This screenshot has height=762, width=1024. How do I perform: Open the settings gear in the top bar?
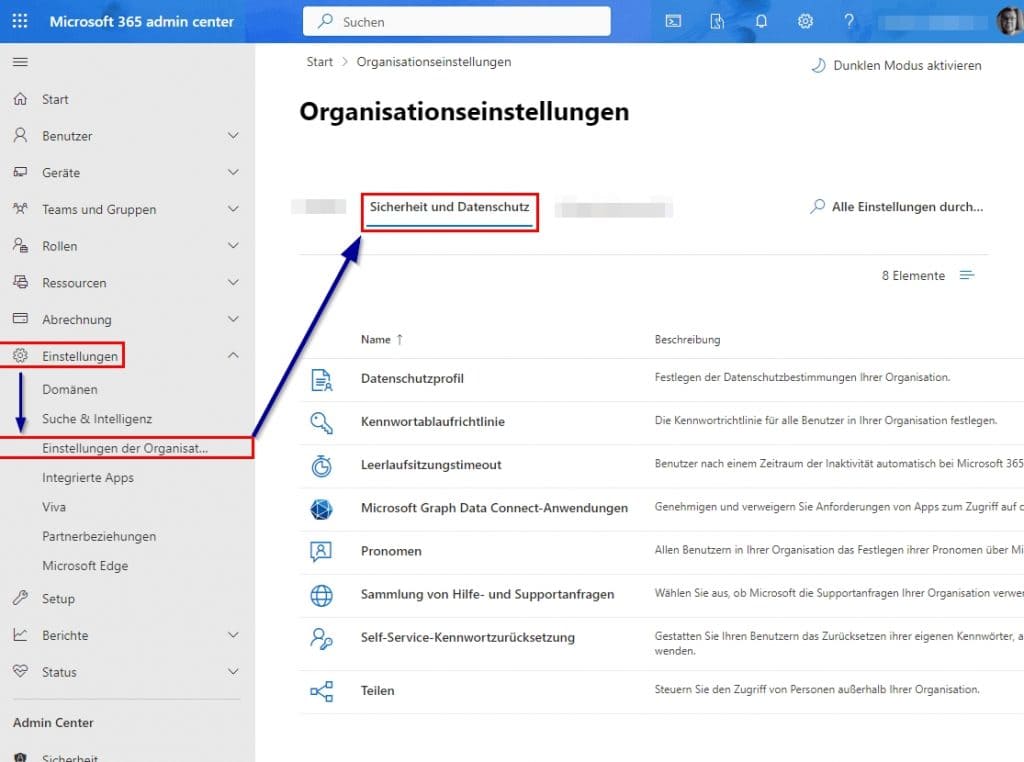[x=805, y=21]
